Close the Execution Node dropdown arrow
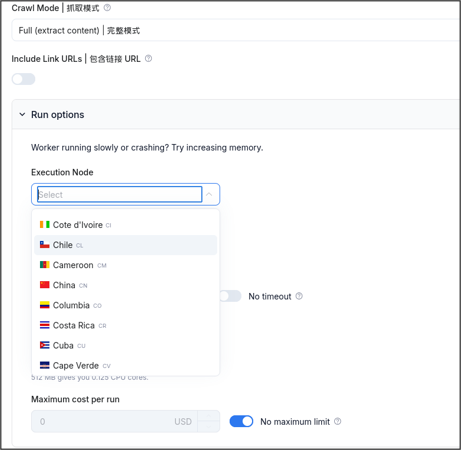The image size is (461, 450). coord(209,194)
